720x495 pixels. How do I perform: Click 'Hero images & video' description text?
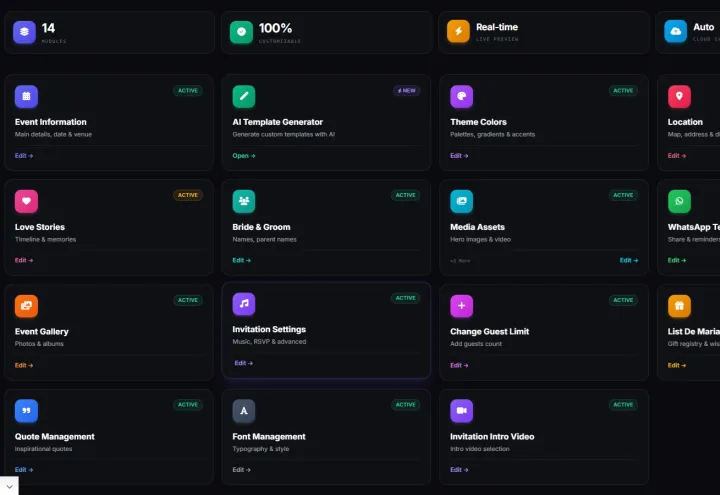480,239
